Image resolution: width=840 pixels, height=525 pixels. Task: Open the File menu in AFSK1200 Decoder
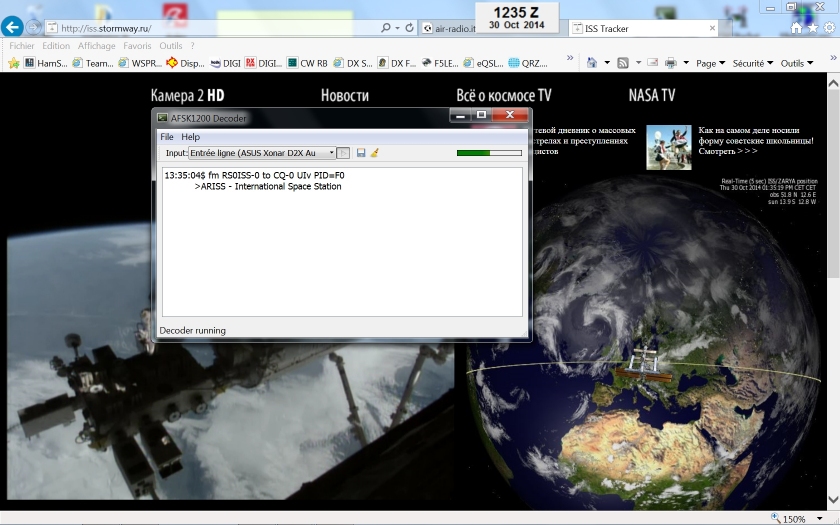(167, 137)
